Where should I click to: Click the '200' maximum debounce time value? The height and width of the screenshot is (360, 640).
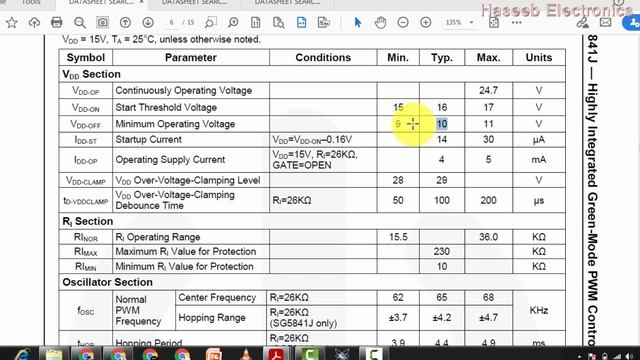click(x=488, y=200)
